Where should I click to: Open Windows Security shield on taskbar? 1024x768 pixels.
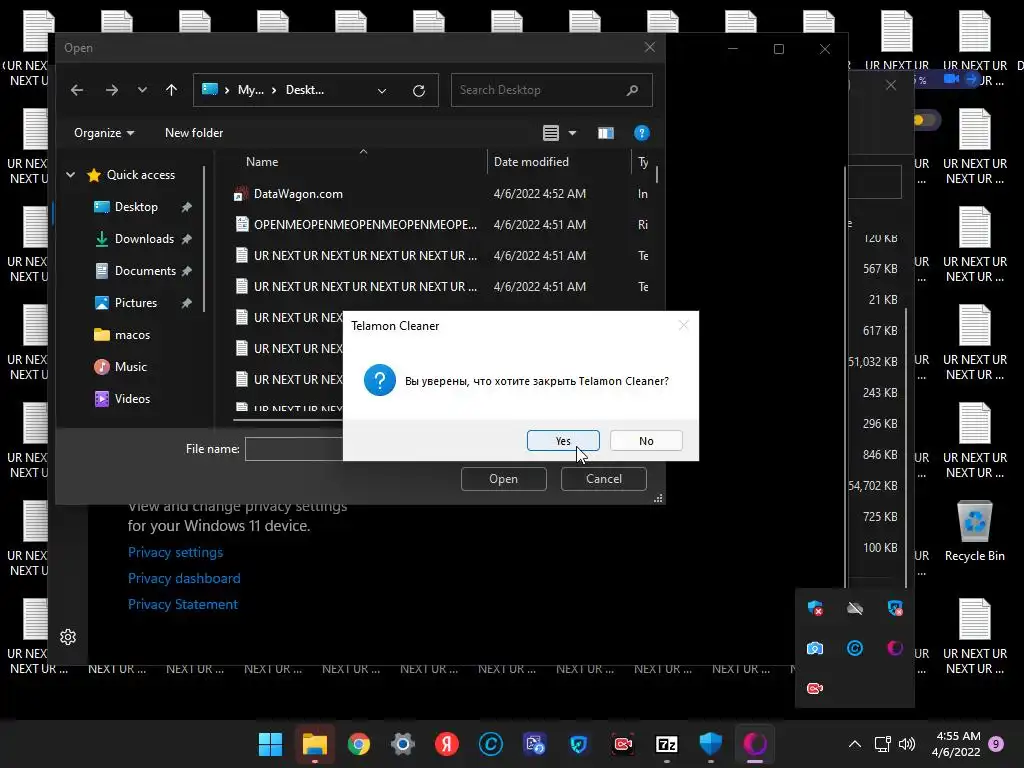click(x=711, y=744)
